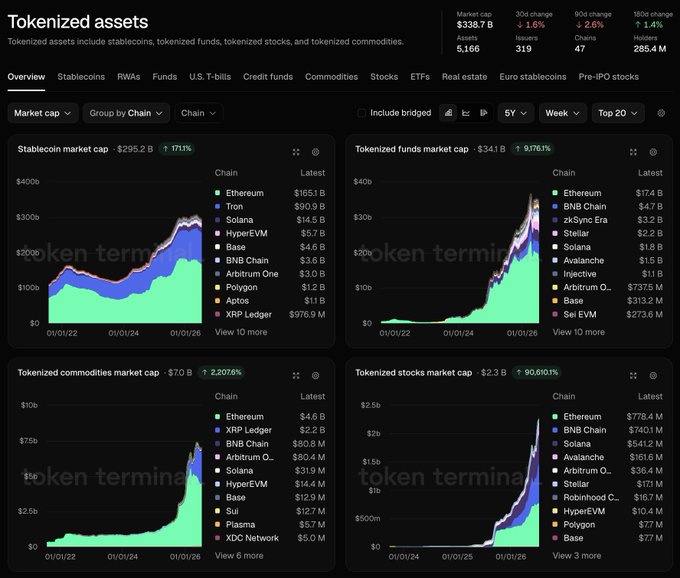This screenshot has height=578, width=680.
Task: Open the Week interval dropdown
Action: (x=562, y=113)
